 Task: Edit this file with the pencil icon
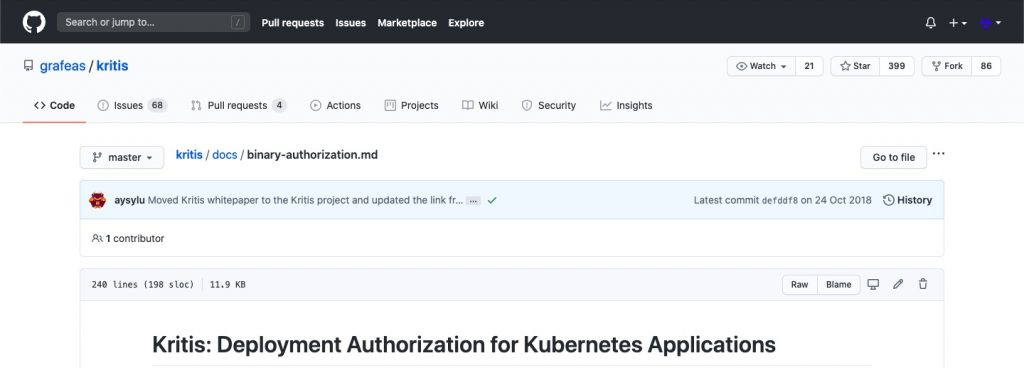pos(898,284)
